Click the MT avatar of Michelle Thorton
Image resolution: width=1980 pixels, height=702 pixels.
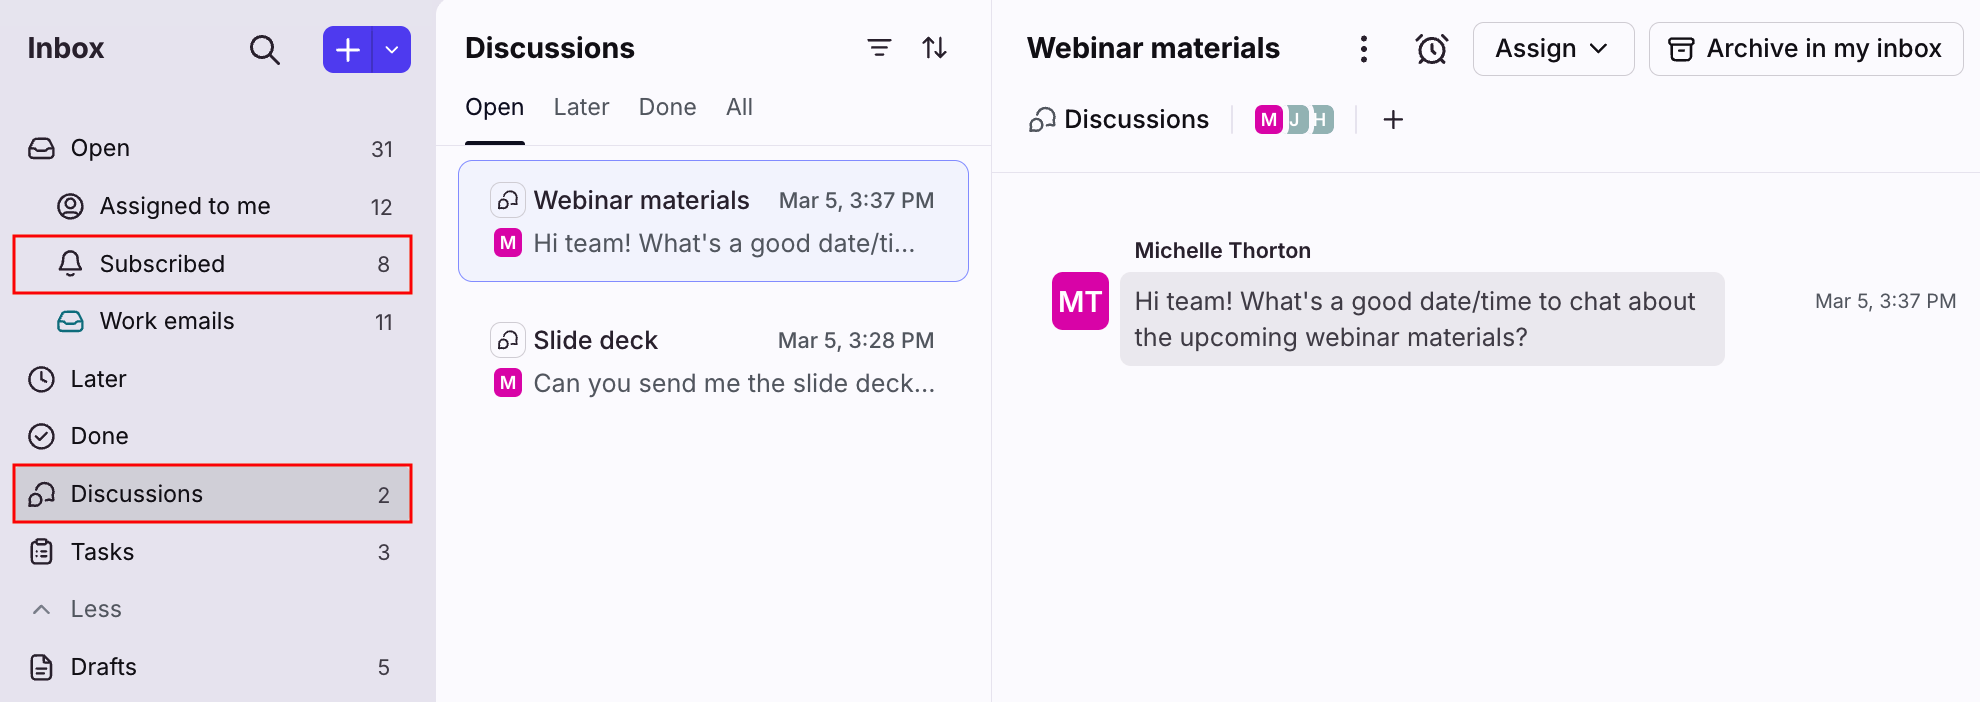pos(1080,301)
